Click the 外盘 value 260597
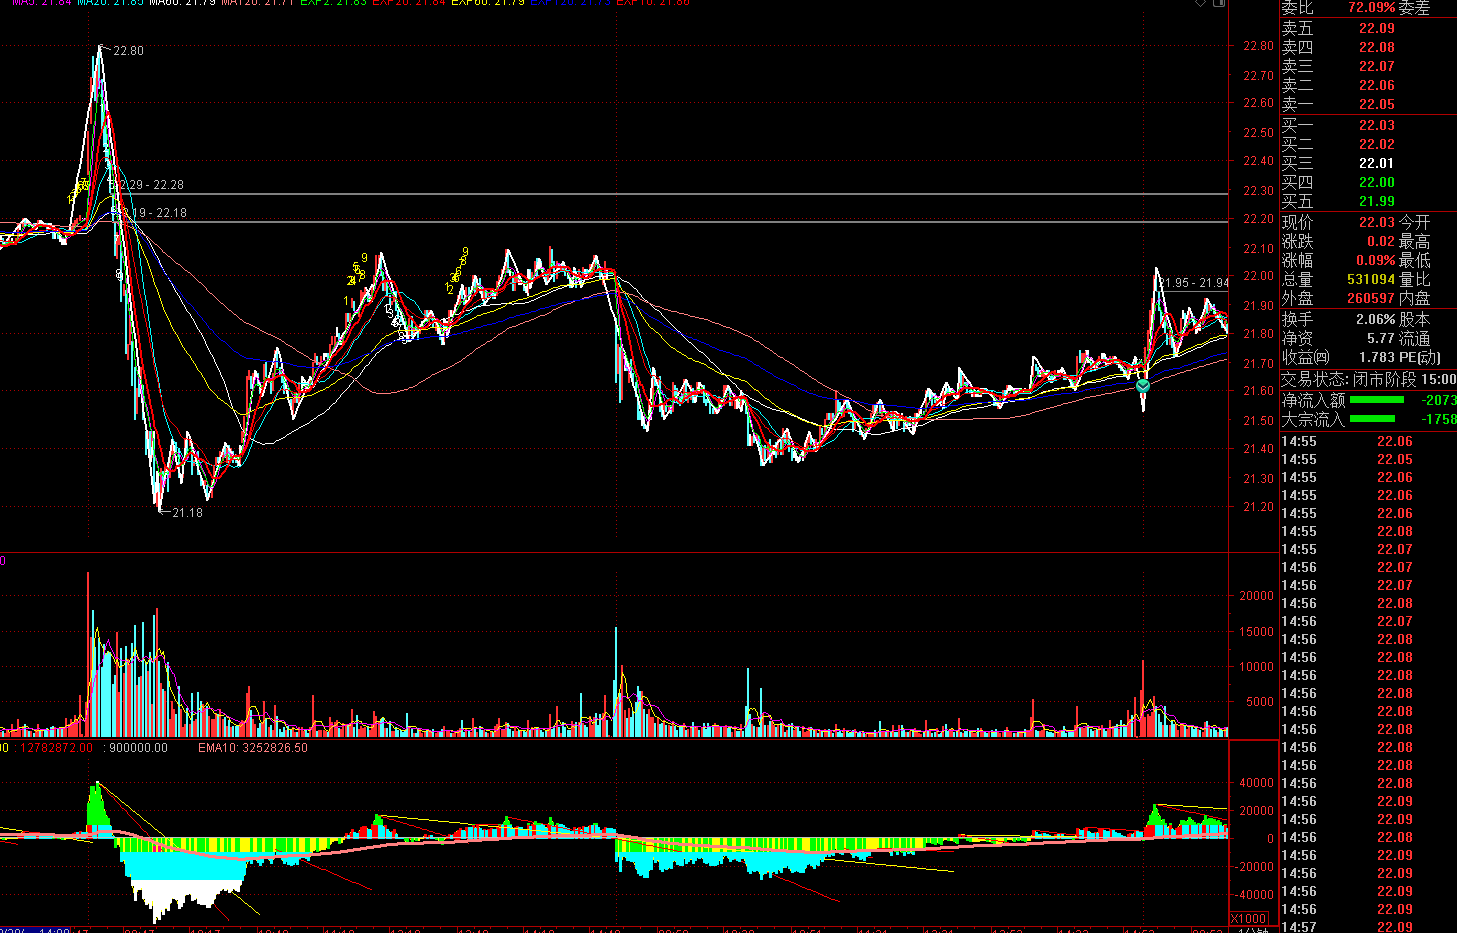This screenshot has width=1457, height=933. pos(1370,299)
